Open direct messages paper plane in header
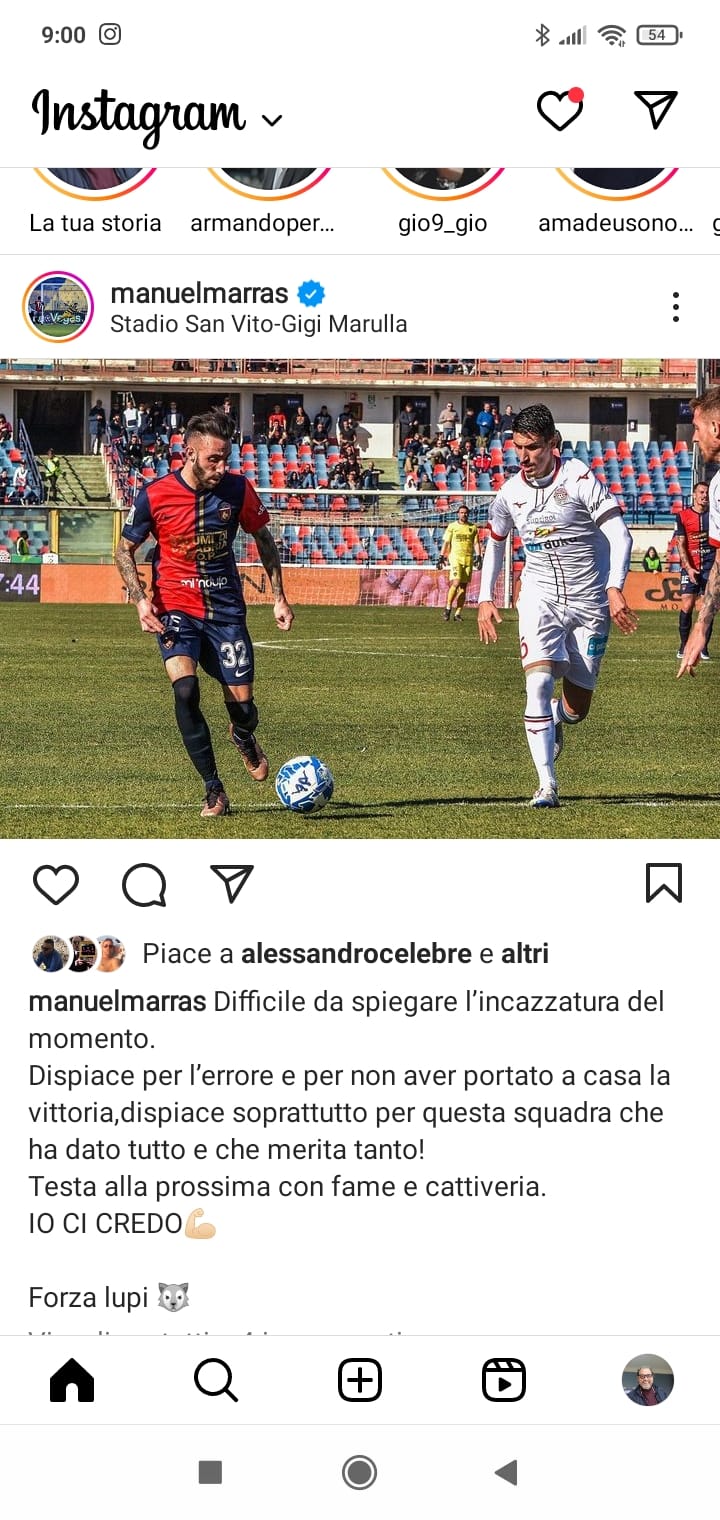The width and height of the screenshot is (720, 1520). pos(656,109)
